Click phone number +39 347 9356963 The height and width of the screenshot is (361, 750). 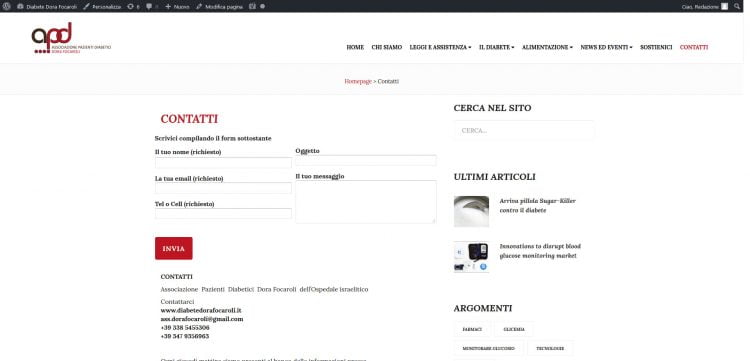coord(185,336)
